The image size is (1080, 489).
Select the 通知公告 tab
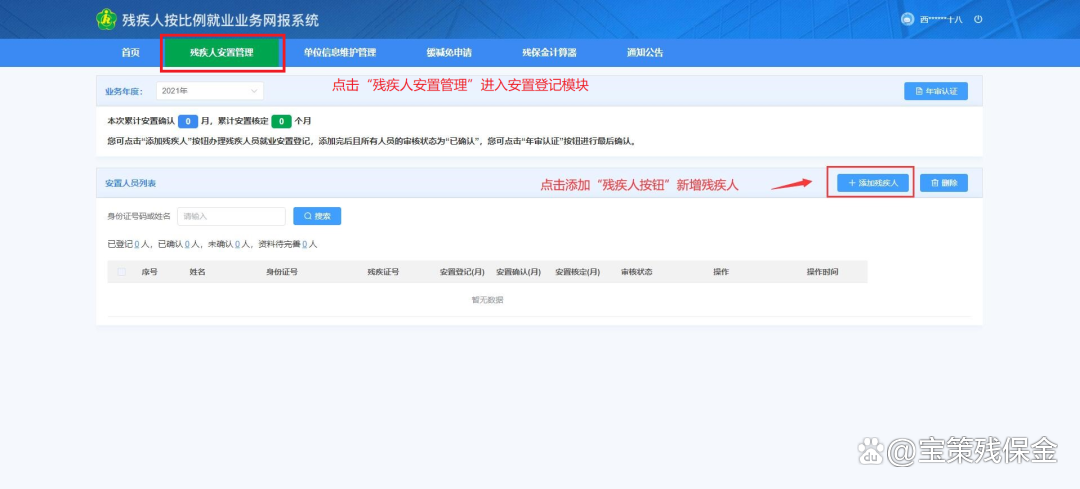[x=644, y=52]
